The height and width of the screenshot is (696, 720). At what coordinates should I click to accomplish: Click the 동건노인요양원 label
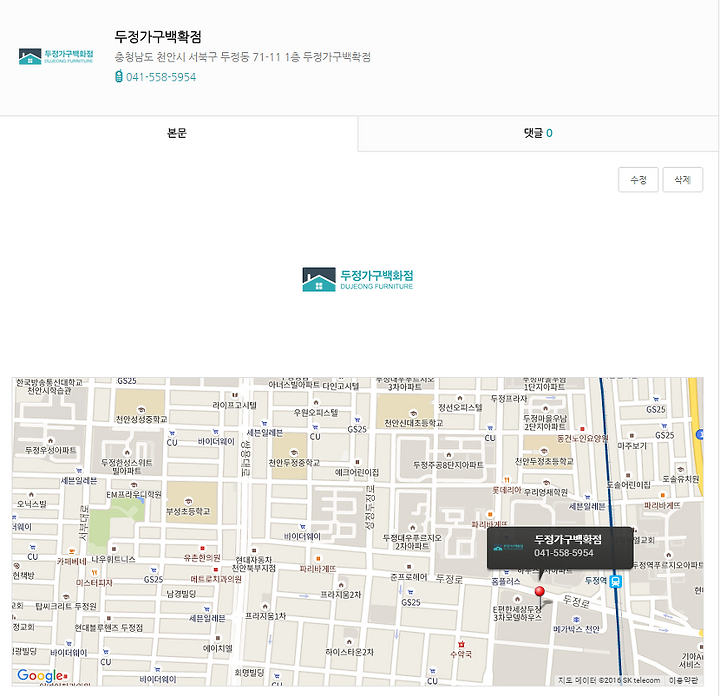tap(583, 438)
